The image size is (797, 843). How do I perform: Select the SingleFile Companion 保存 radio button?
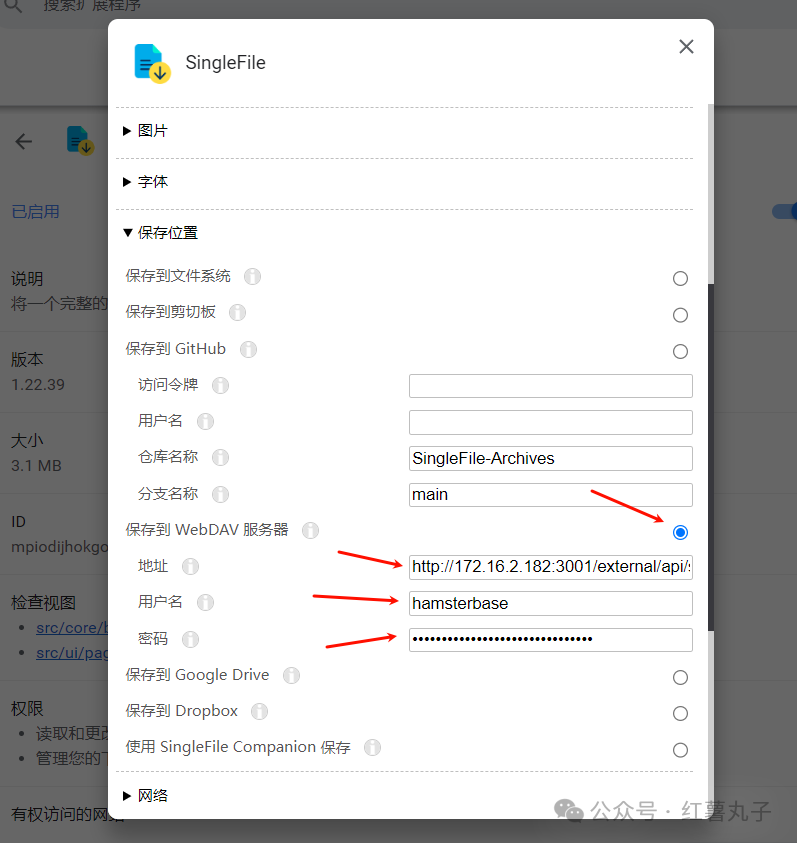point(680,750)
